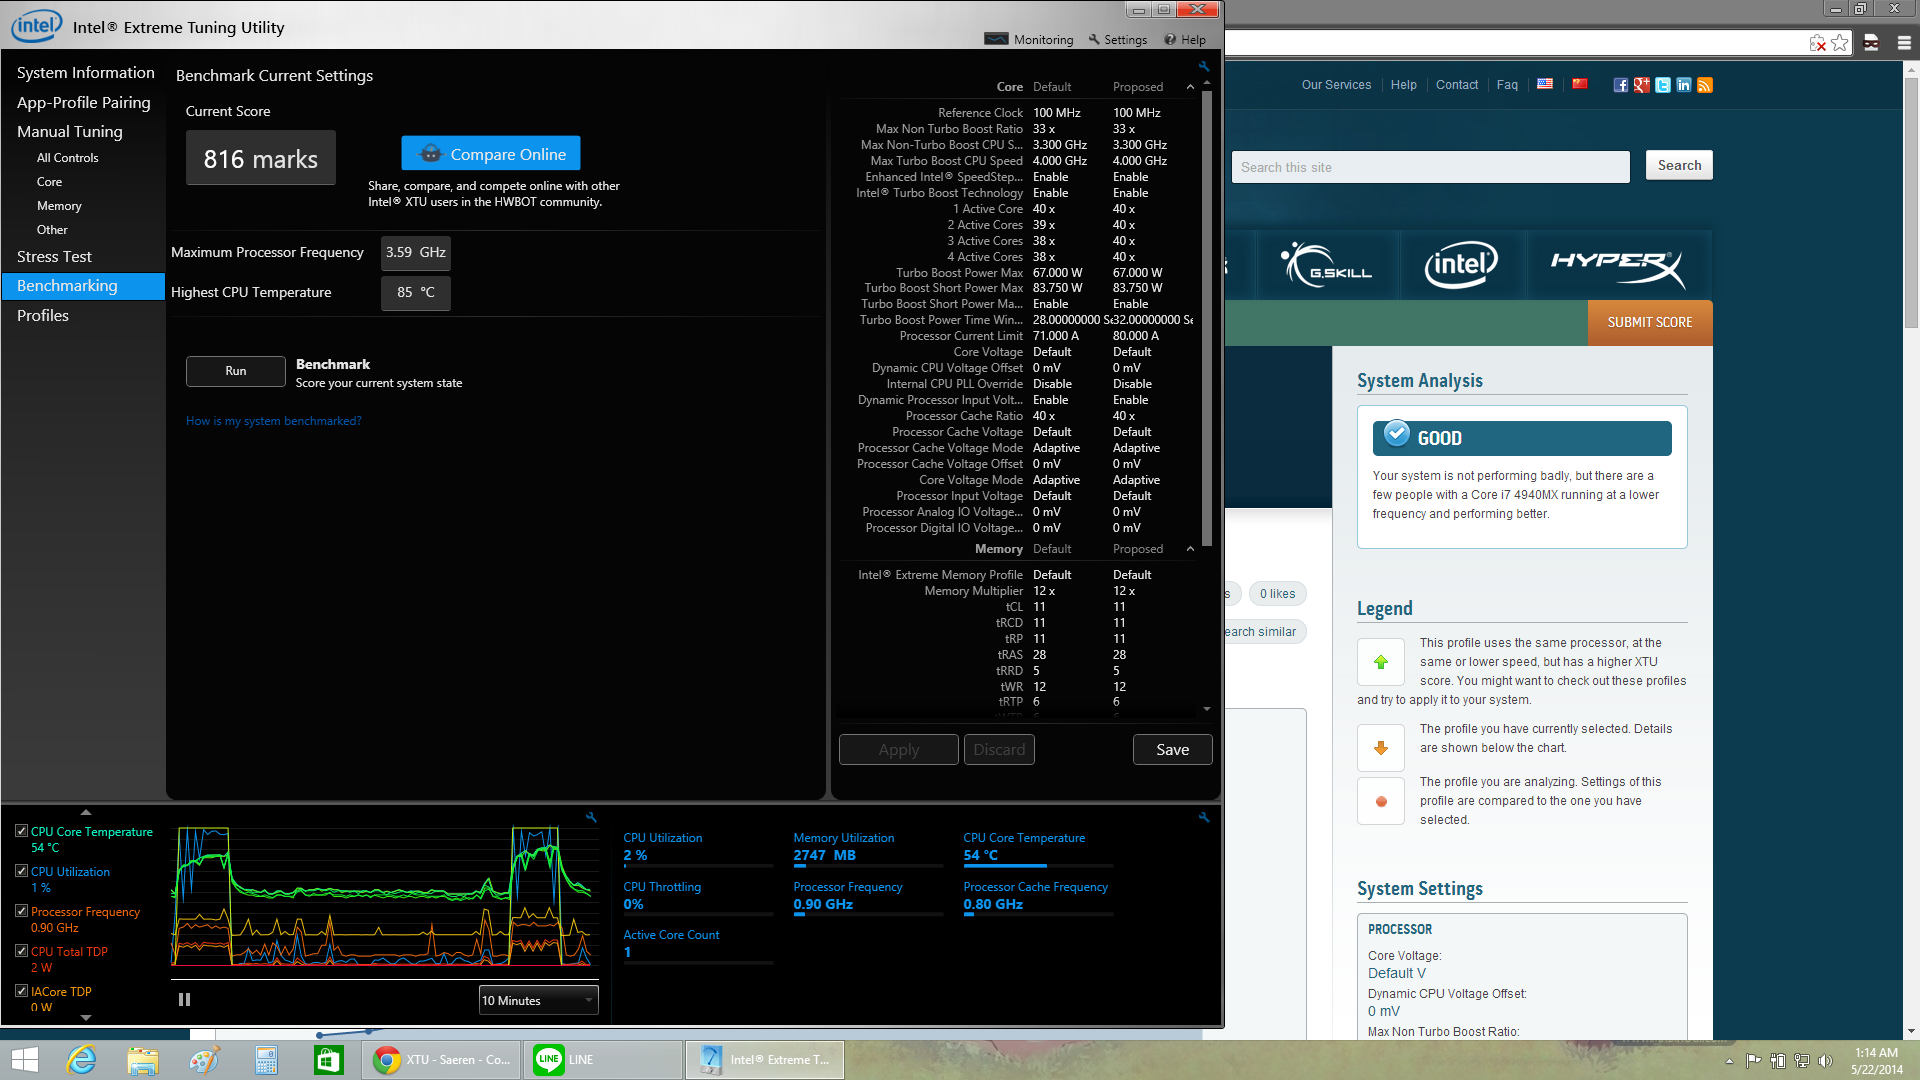Uncheck IACore TDP monitor
Screen dimensions: 1920x1080
tap(21, 991)
